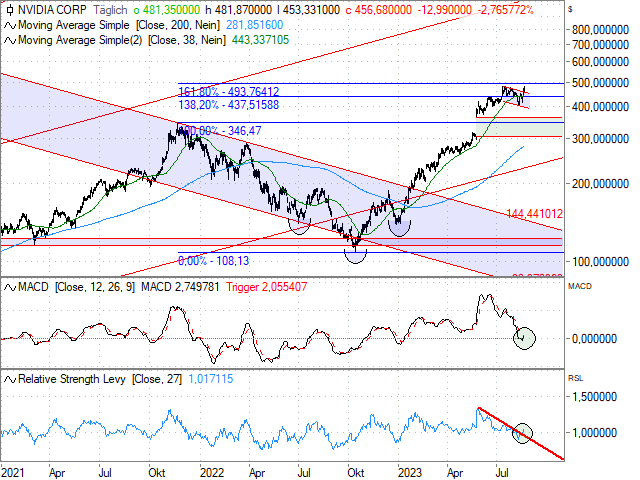Image resolution: width=640 pixels, height=480 pixels.
Task: Click the Trigger value 2,055407
Action: [x=284, y=287]
